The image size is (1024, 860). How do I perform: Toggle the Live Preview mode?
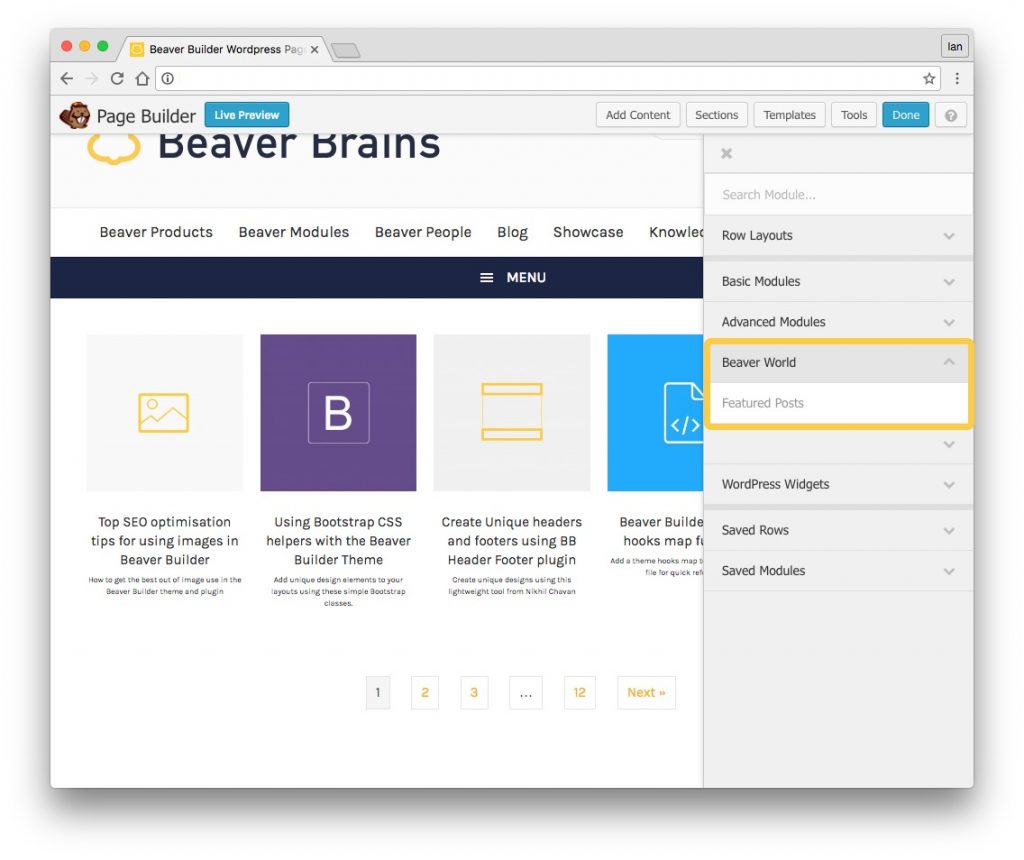pyautogui.click(x=246, y=115)
